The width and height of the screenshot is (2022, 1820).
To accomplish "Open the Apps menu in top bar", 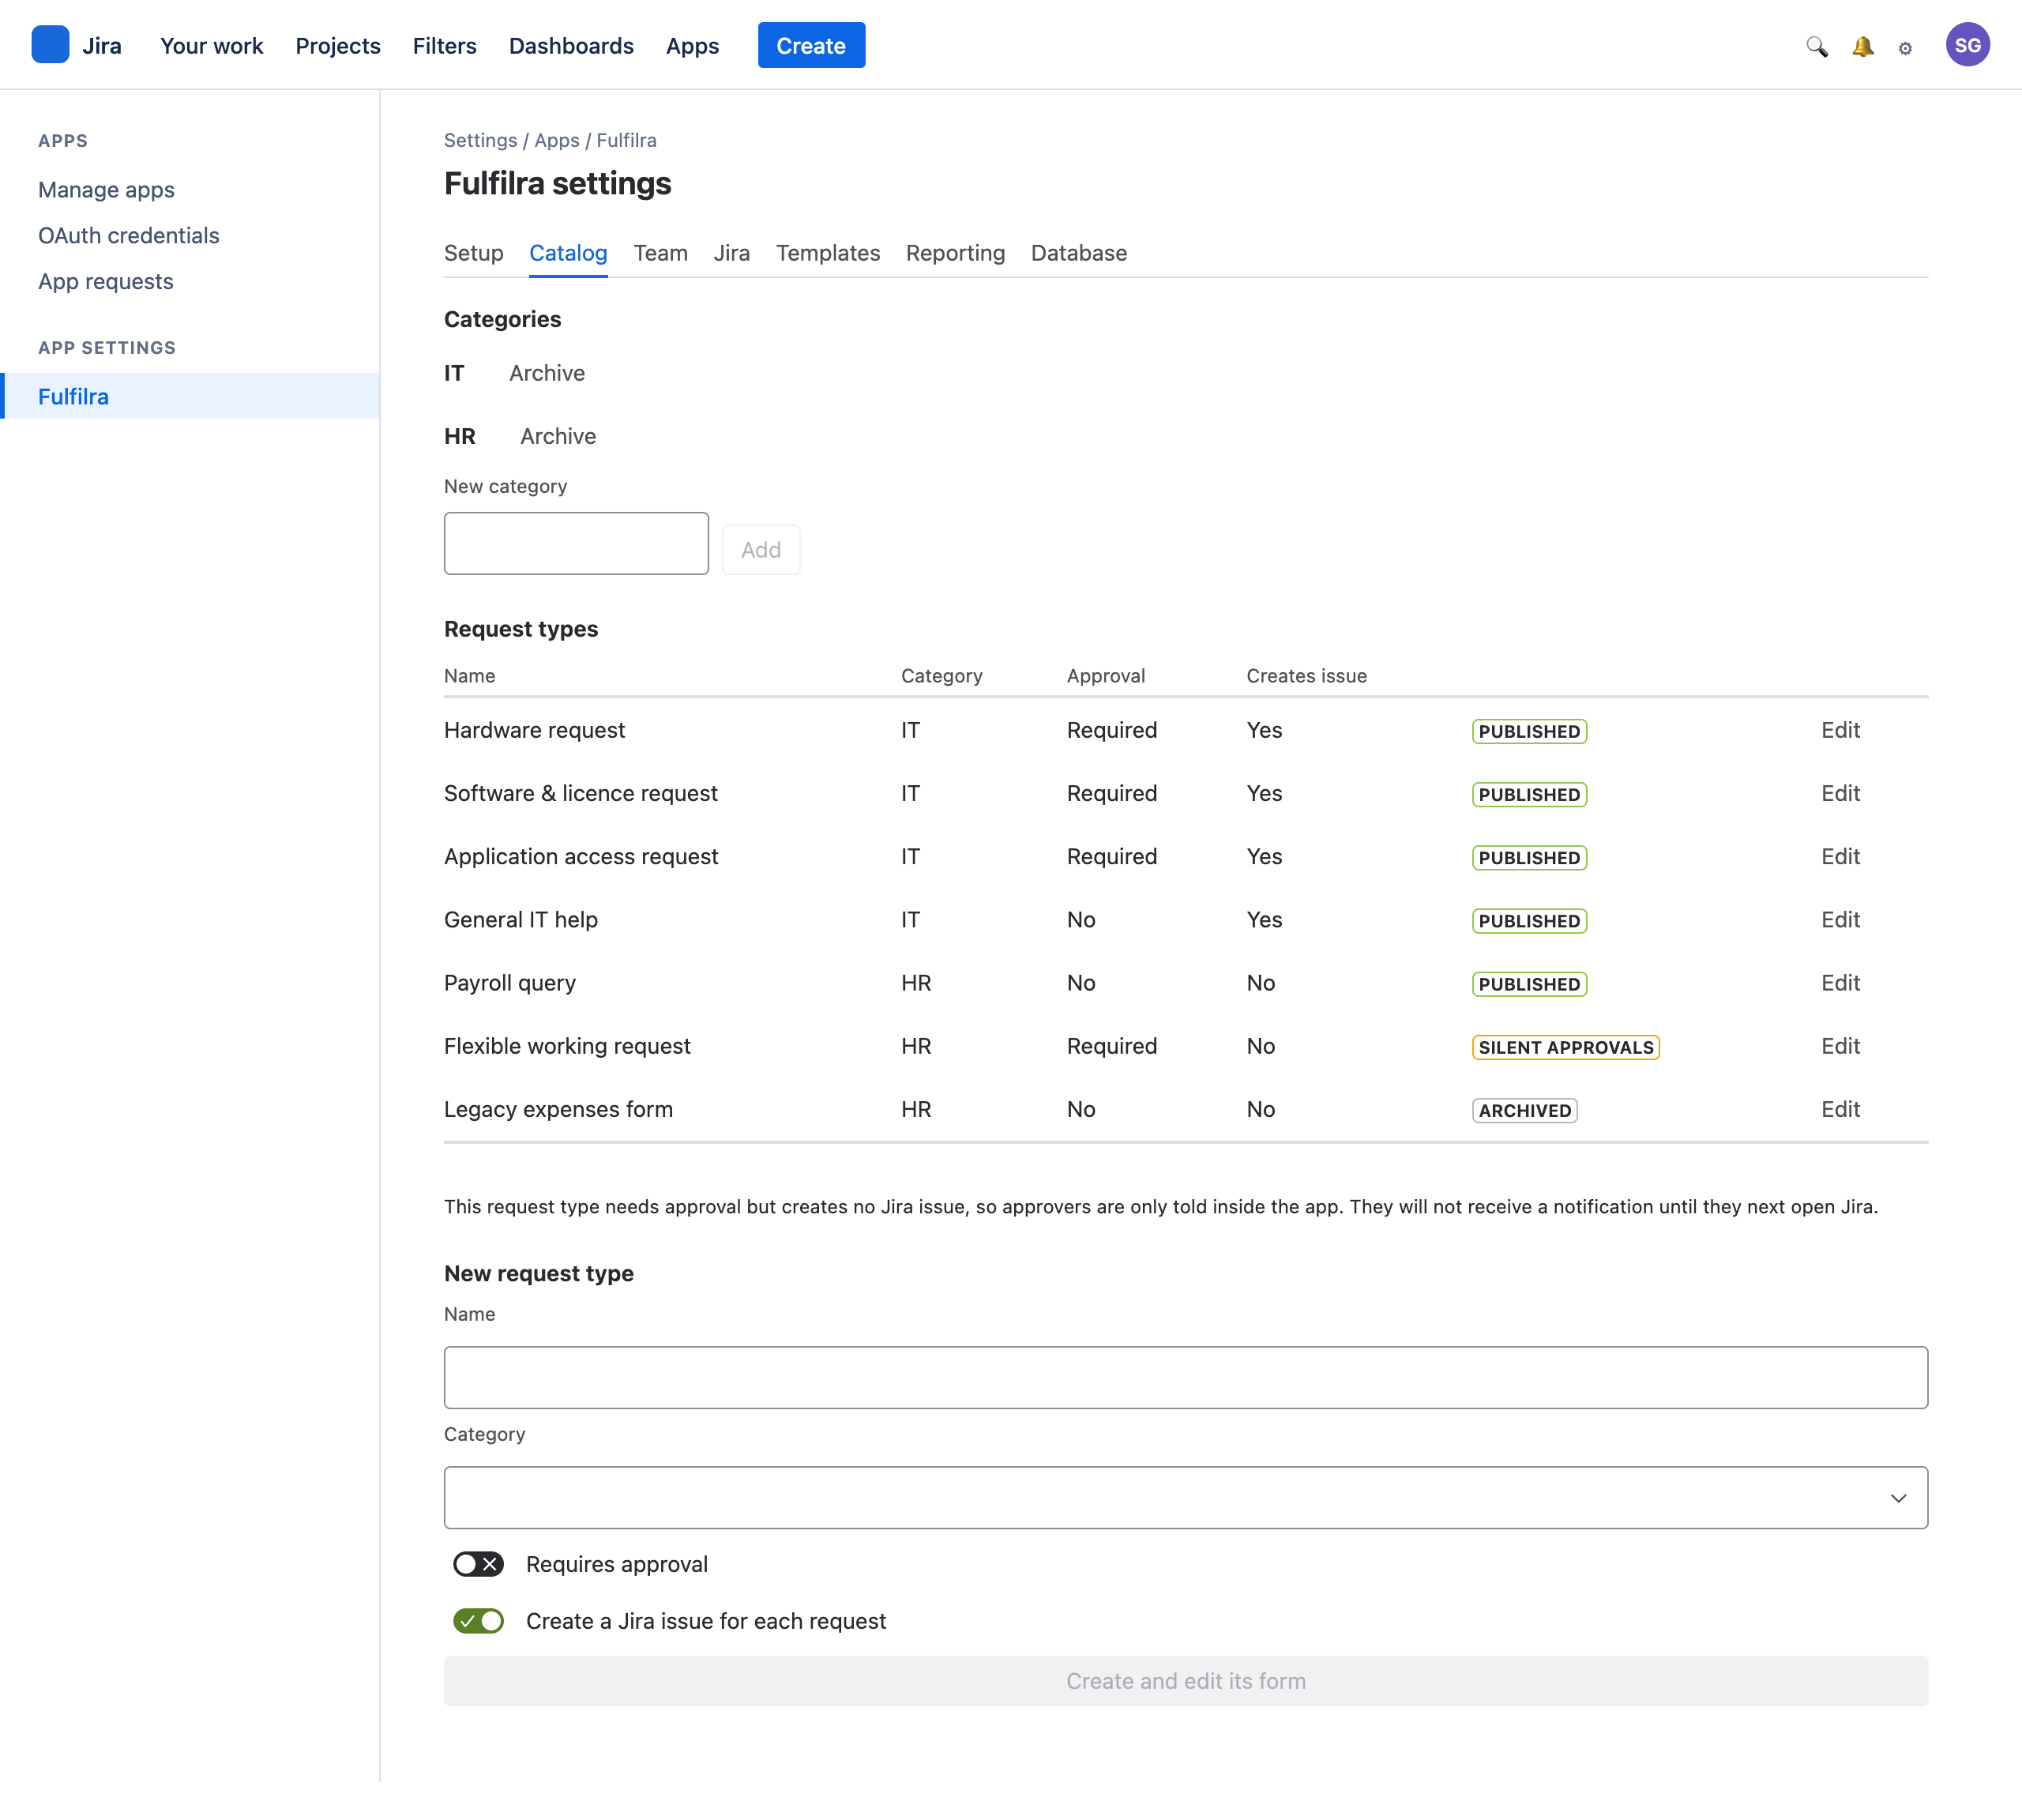I will (x=692, y=46).
